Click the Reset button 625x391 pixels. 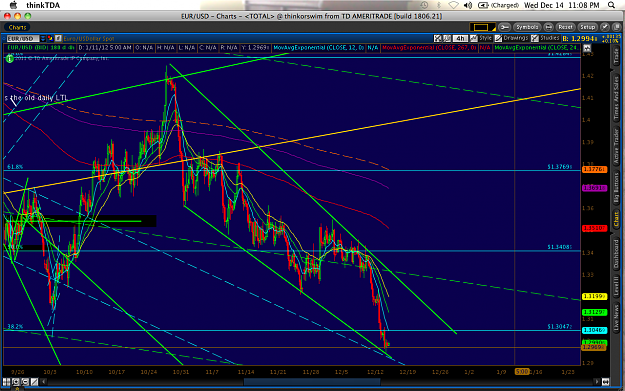(x=565, y=27)
